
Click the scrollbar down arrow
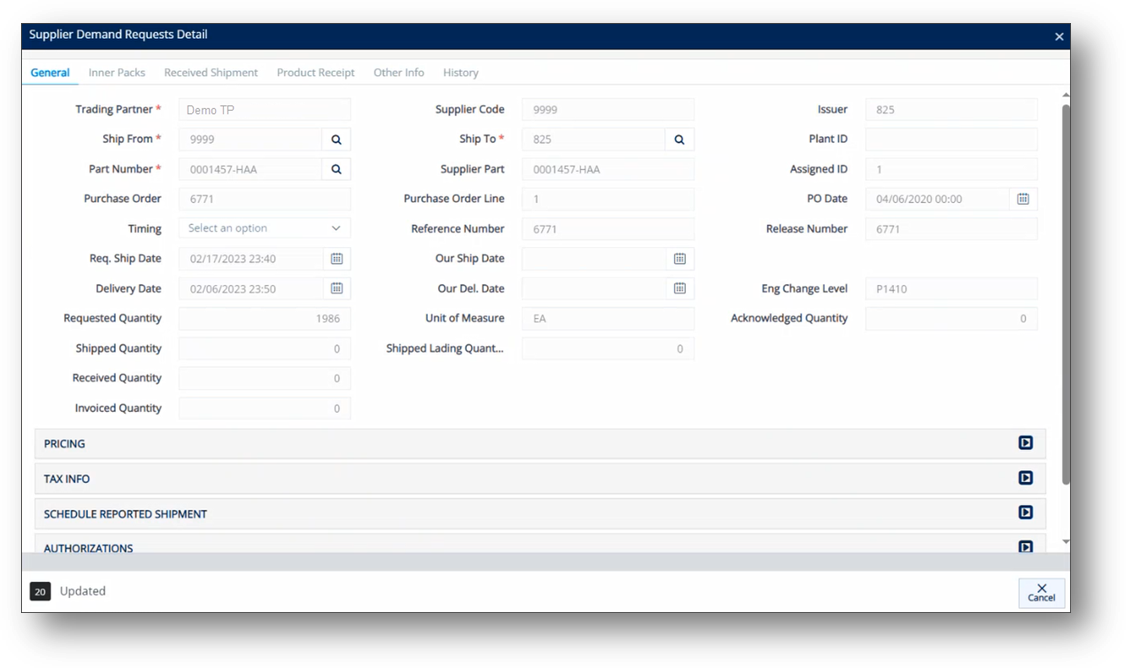pyautogui.click(x=1066, y=542)
